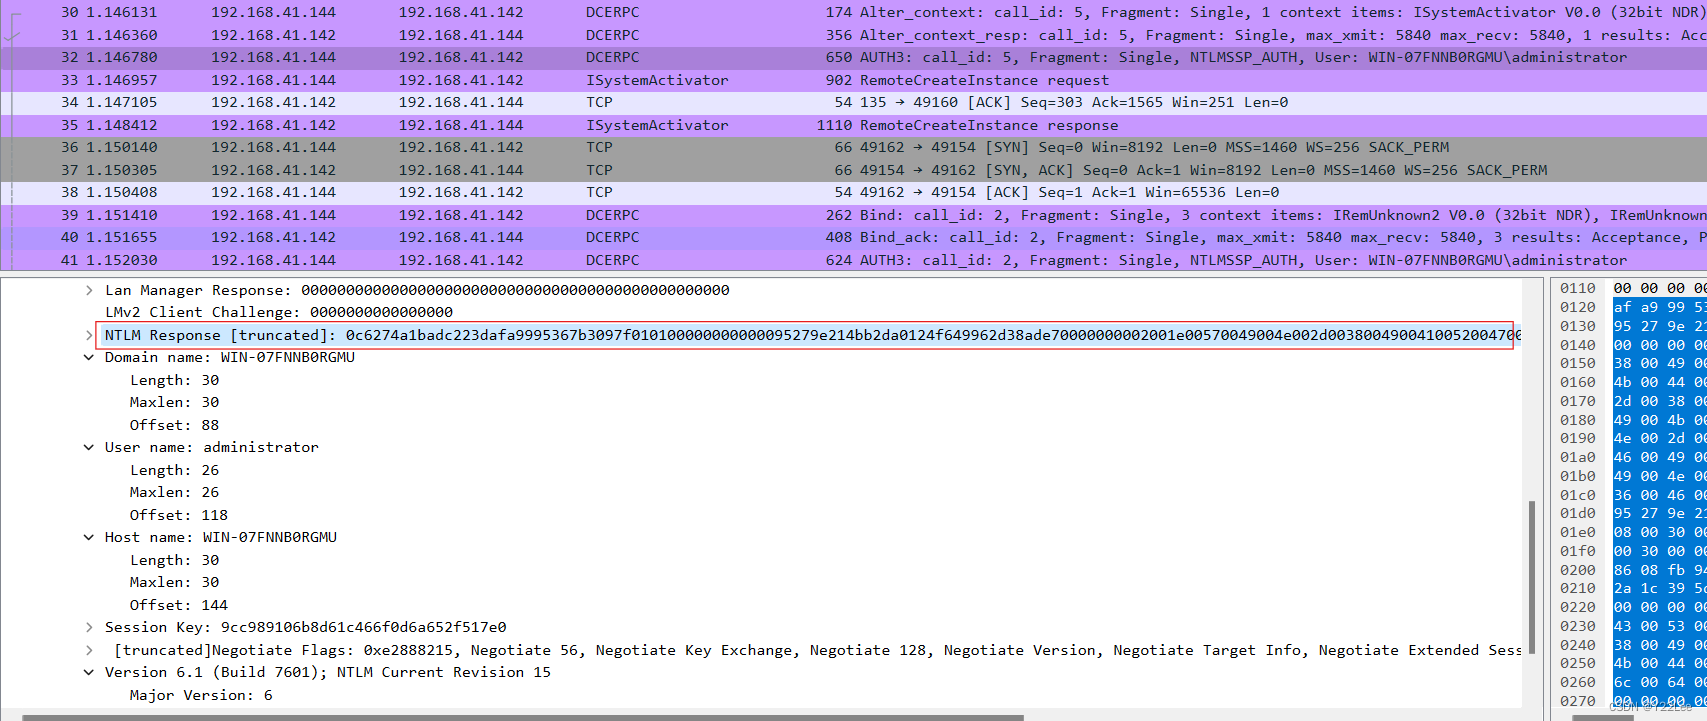Select the Major Version: 6 line
The width and height of the screenshot is (1707, 721).
201,695
